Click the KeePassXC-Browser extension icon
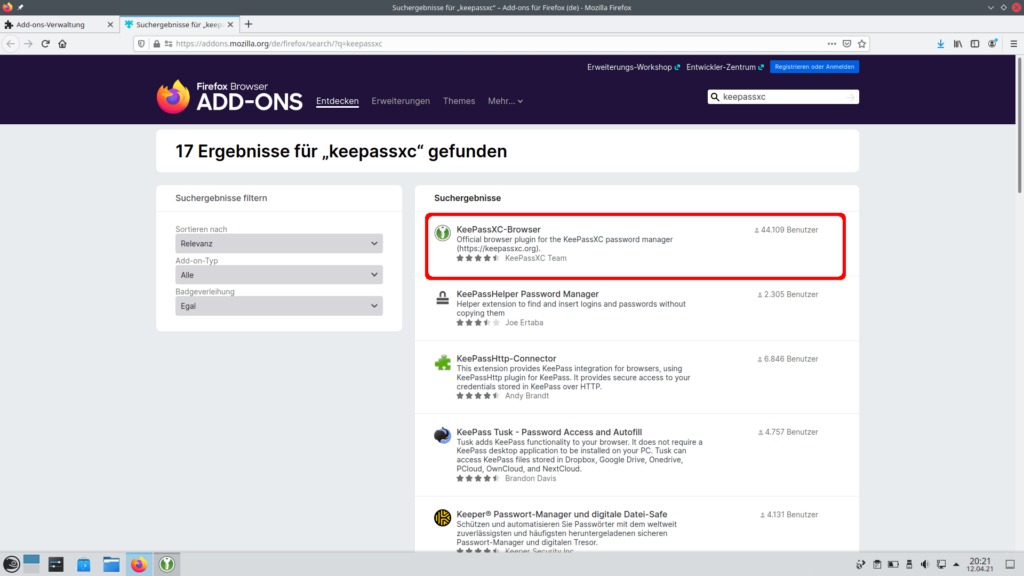 click(442, 232)
